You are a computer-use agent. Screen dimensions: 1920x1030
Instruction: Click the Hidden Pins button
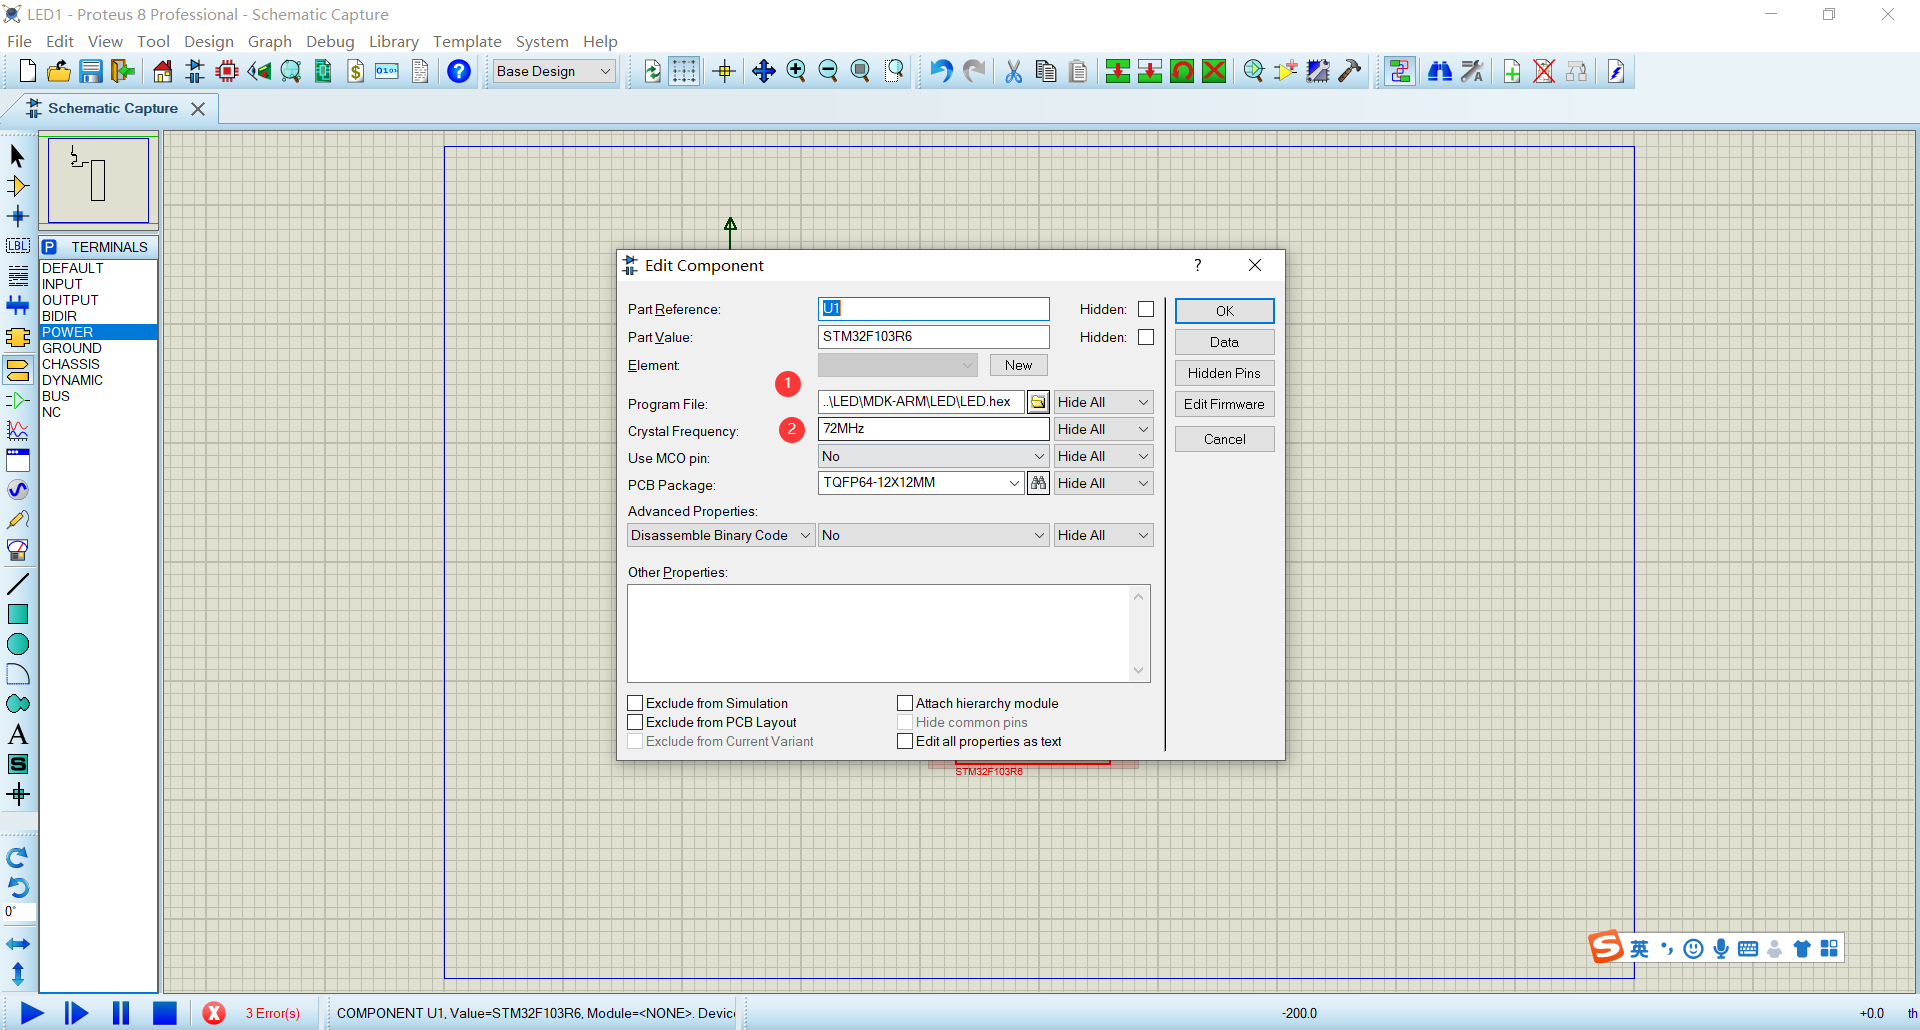point(1224,373)
